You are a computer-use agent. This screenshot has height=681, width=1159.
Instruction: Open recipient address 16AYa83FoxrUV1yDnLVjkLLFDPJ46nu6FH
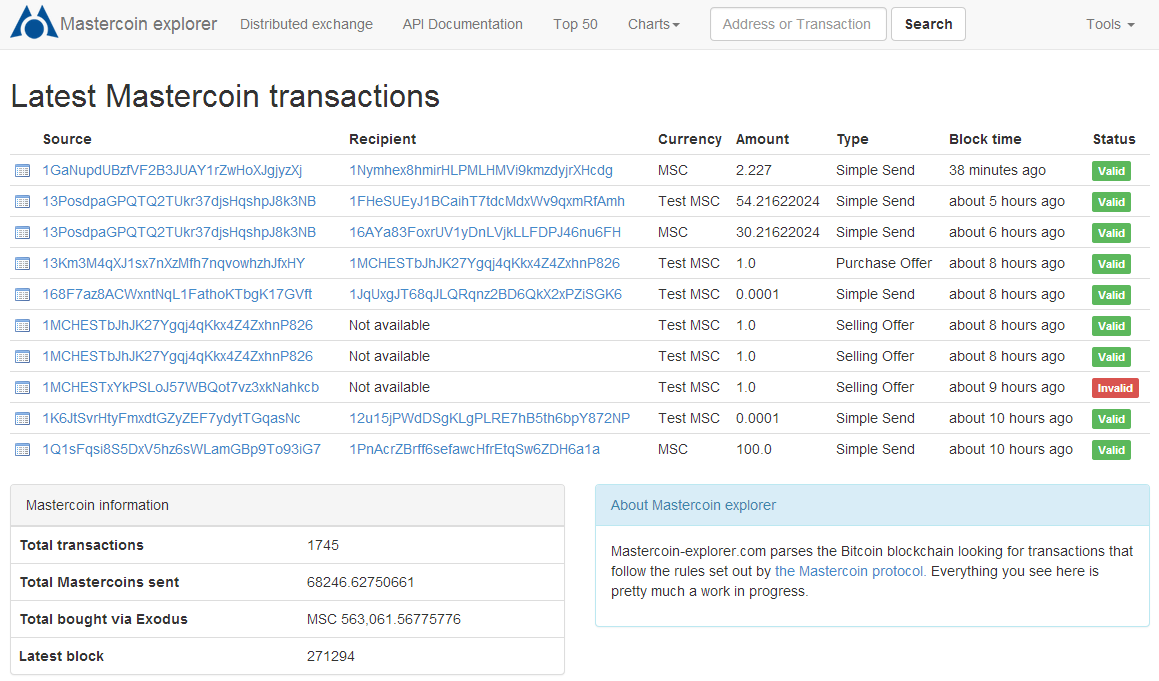pyautogui.click(x=485, y=232)
